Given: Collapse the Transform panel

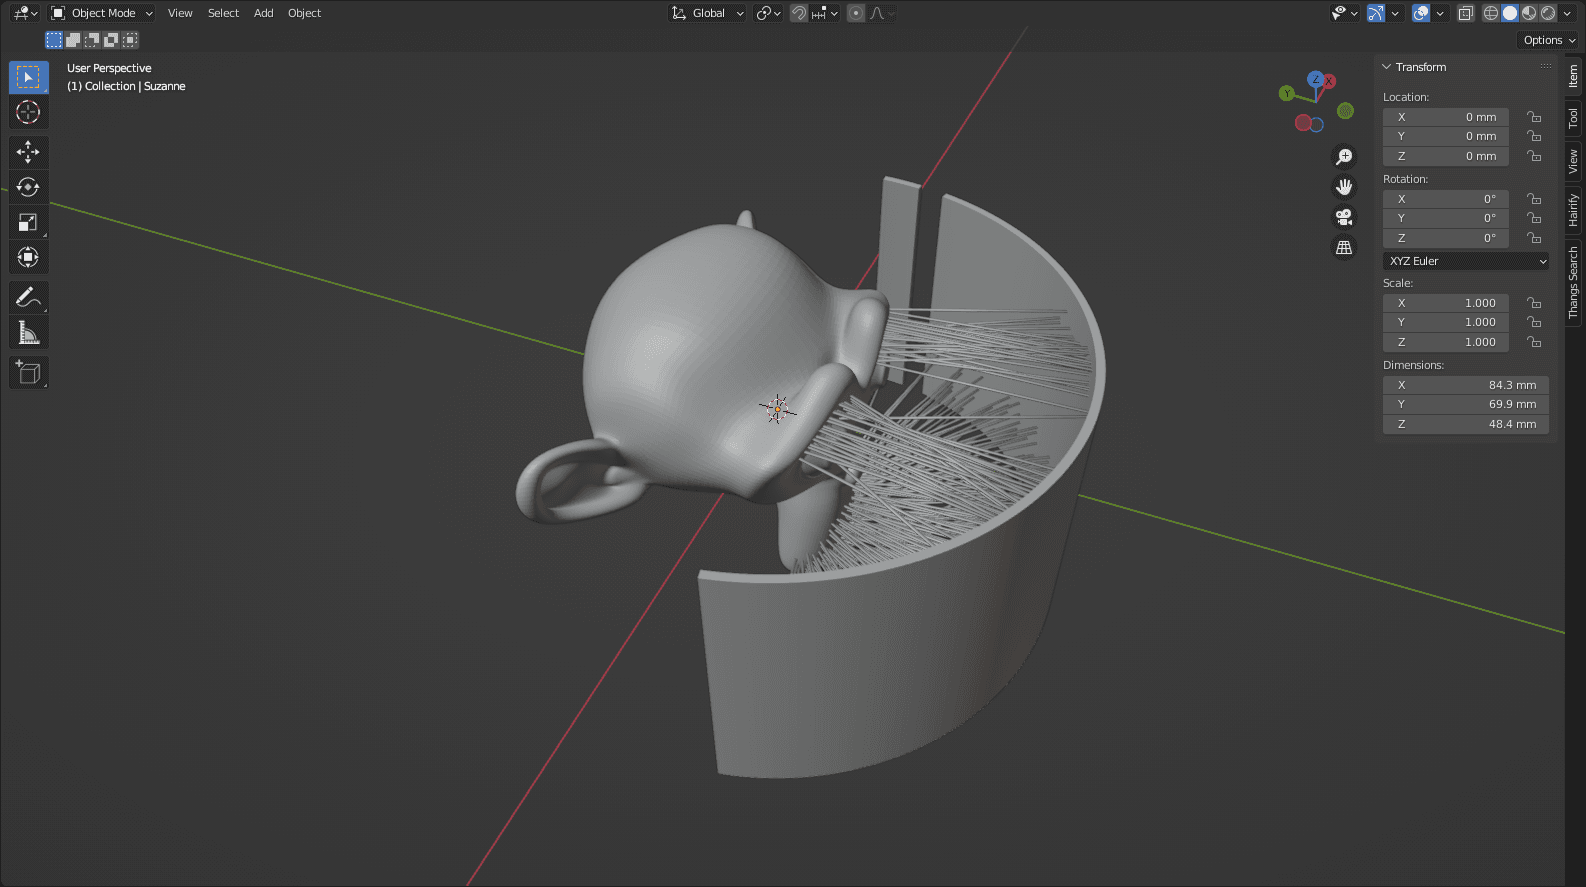Looking at the screenshot, I should click(1387, 67).
